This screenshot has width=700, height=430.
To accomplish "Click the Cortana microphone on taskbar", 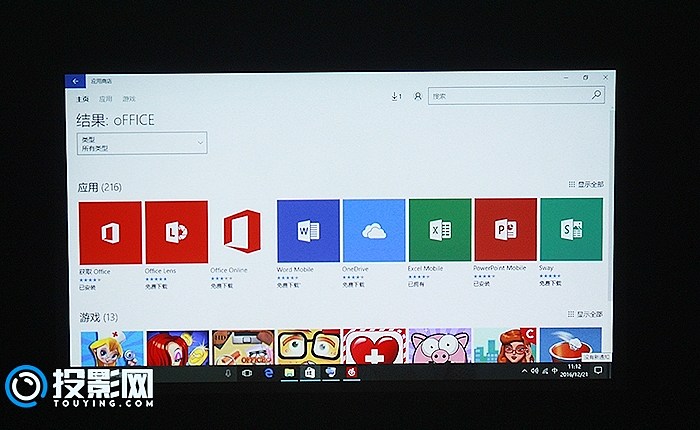I will 228,373.
